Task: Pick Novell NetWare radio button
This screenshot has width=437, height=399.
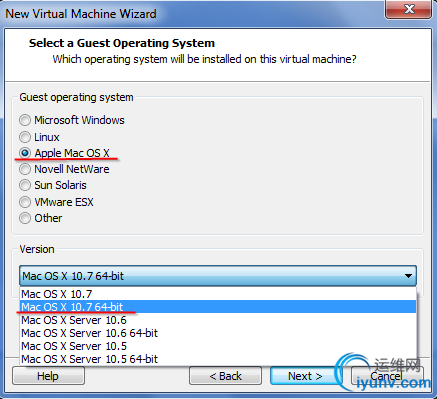Action: (x=25, y=169)
